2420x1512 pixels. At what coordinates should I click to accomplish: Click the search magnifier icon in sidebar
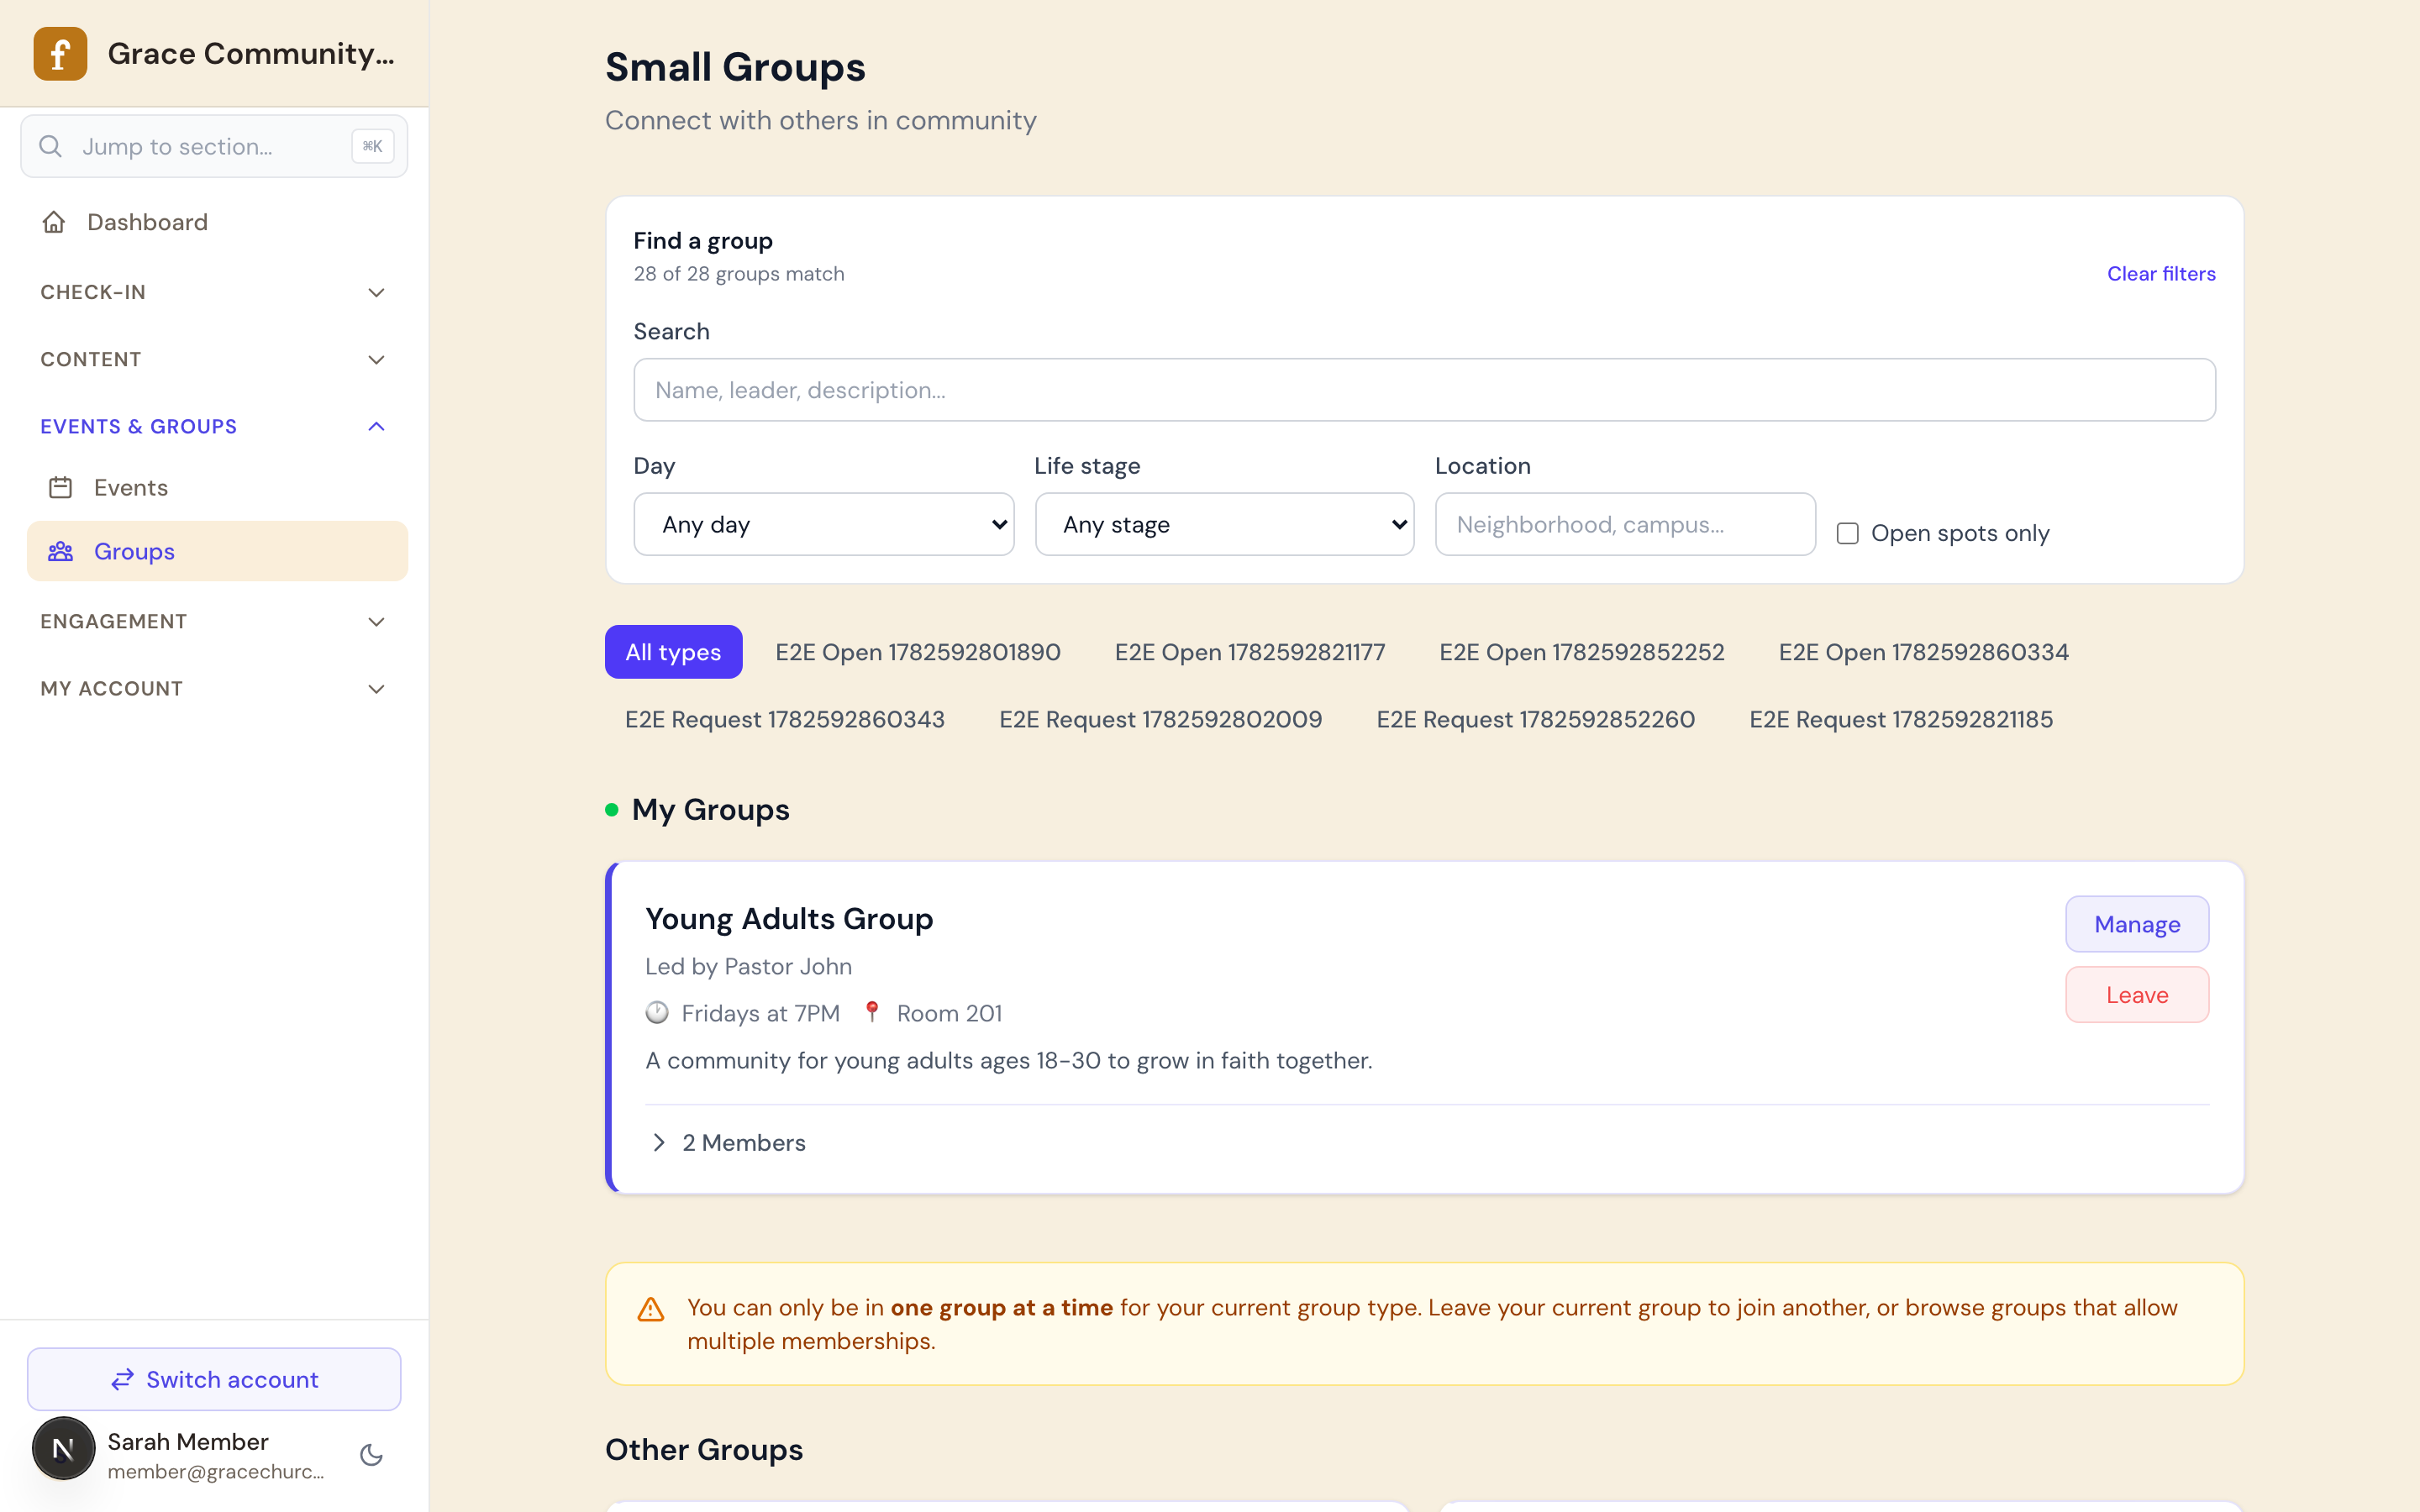point(50,147)
